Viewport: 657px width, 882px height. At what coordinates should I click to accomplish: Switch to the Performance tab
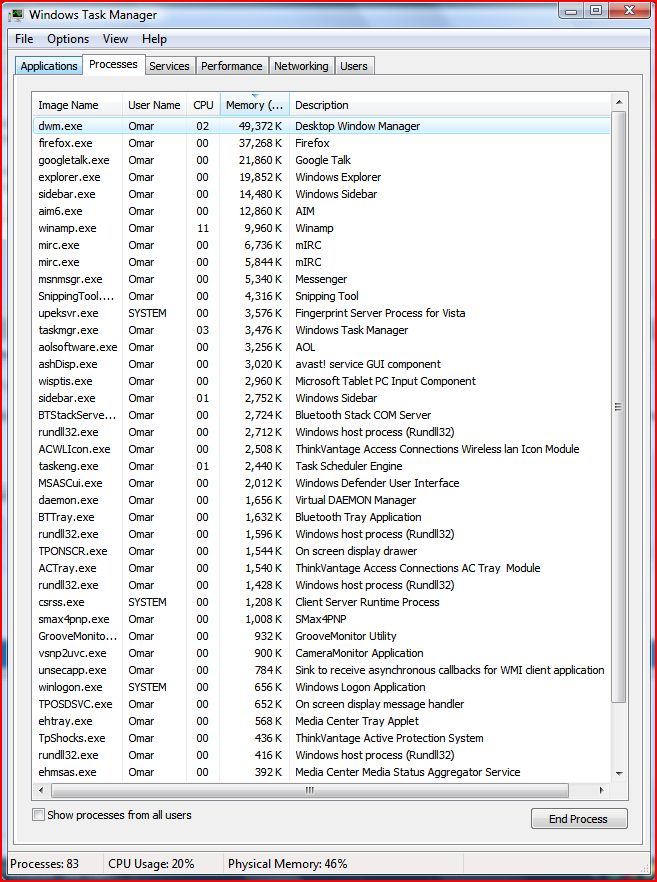point(232,66)
